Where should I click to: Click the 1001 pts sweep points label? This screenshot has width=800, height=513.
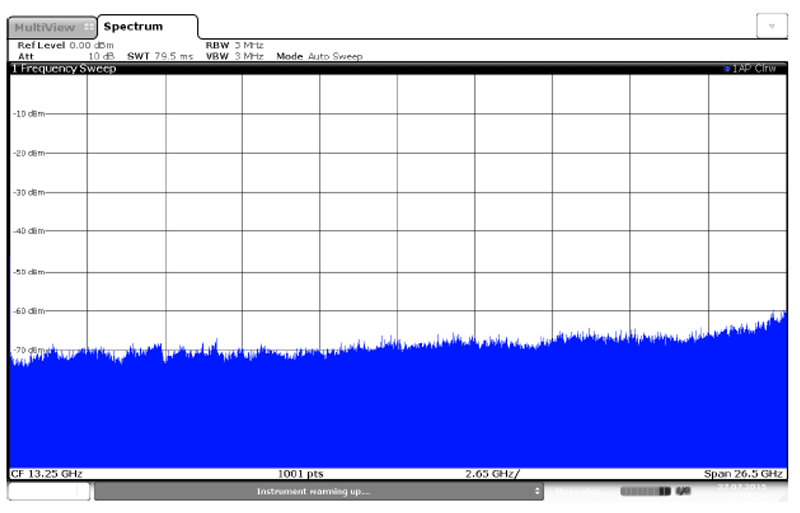(300, 473)
